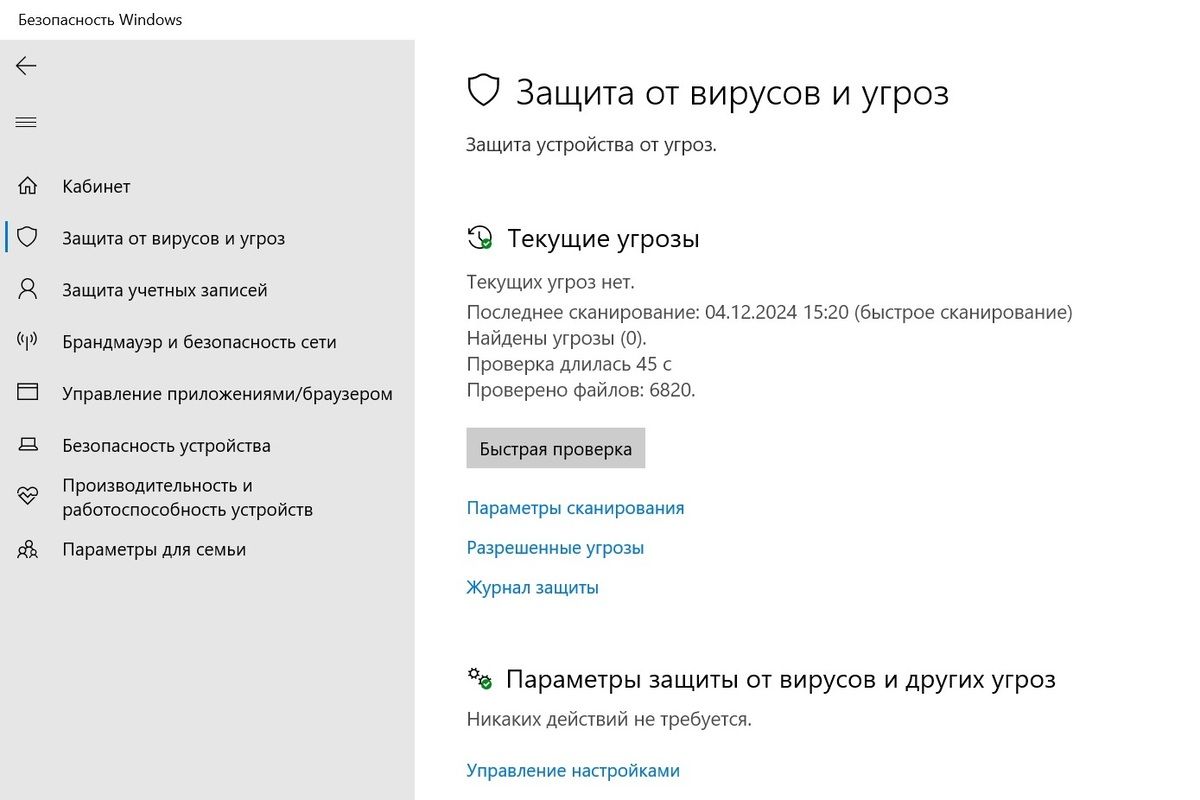Click the laptop device security icon
Viewport: 1200px width, 800px height.
tap(28, 446)
